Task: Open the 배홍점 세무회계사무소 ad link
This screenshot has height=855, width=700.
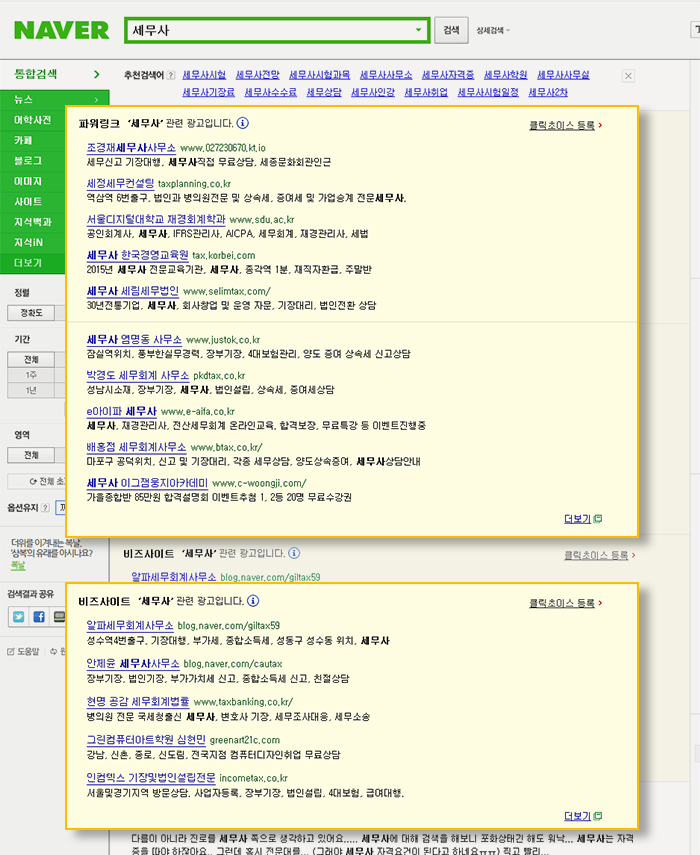Action: click(x=136, y=447)
